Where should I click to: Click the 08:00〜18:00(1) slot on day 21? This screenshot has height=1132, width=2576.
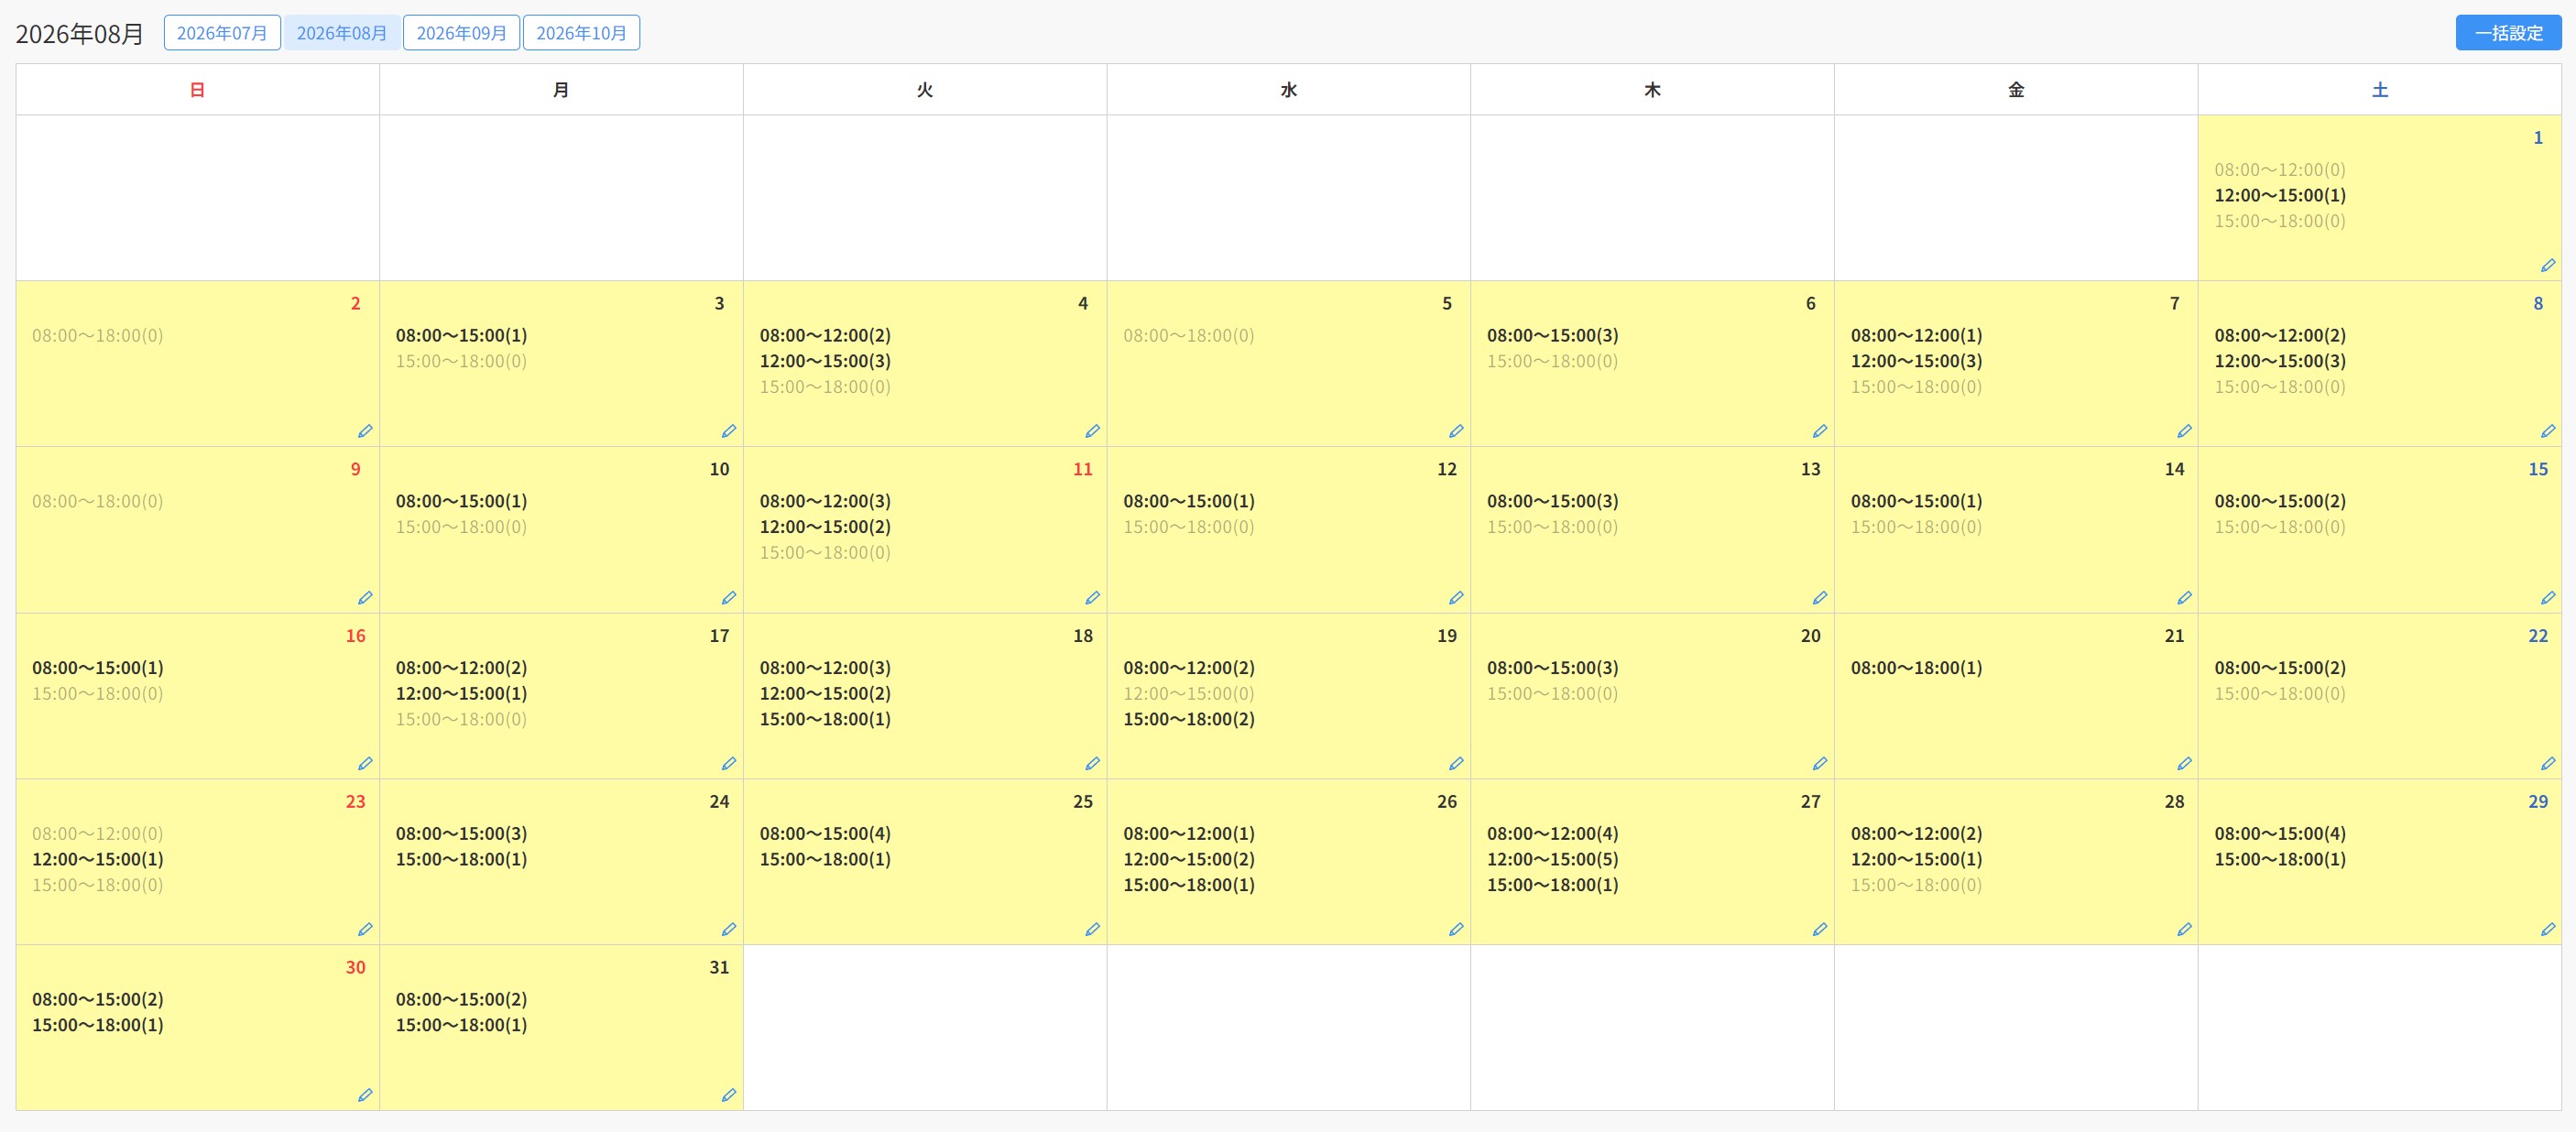(1916, 667)
